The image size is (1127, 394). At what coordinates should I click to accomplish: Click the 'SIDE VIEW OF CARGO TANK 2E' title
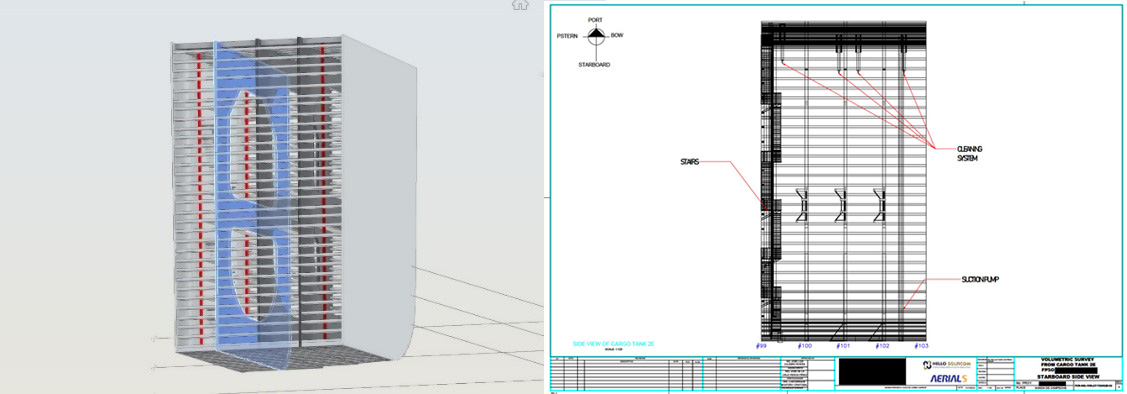pyautogui.click(x=613, y=344)
